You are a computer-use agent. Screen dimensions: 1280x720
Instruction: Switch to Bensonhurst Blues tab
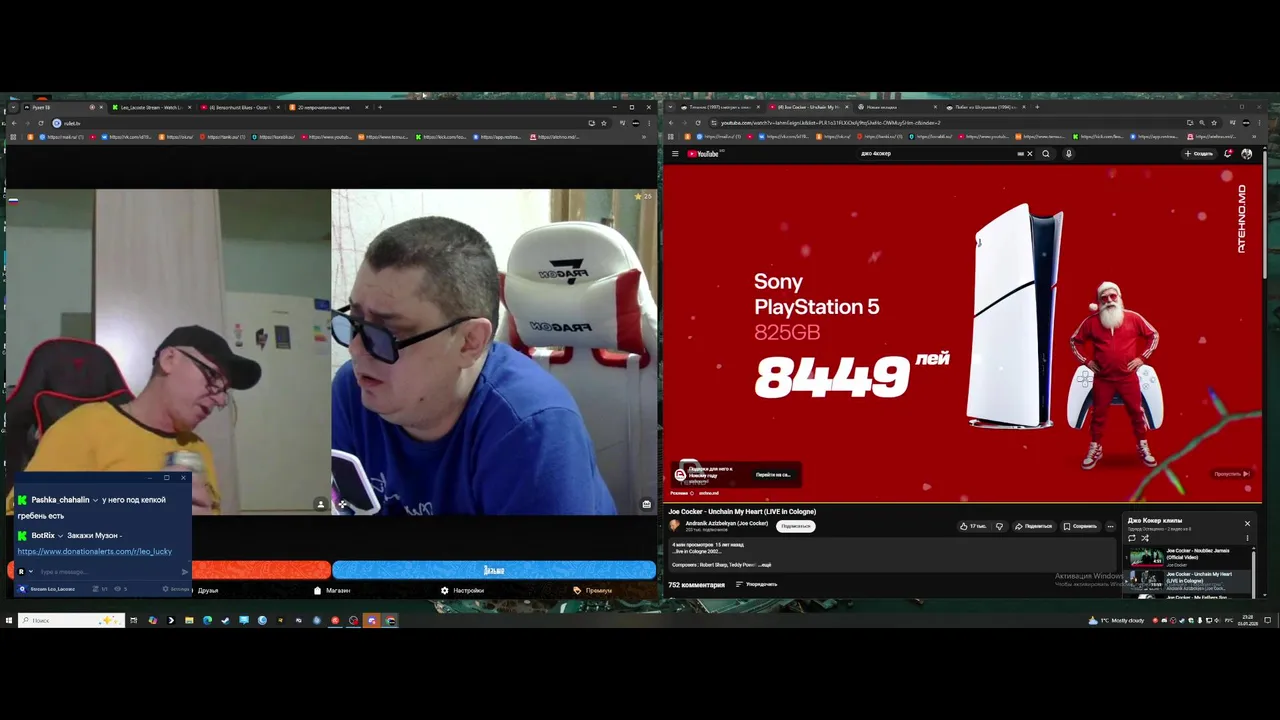[x=238, y=107]
